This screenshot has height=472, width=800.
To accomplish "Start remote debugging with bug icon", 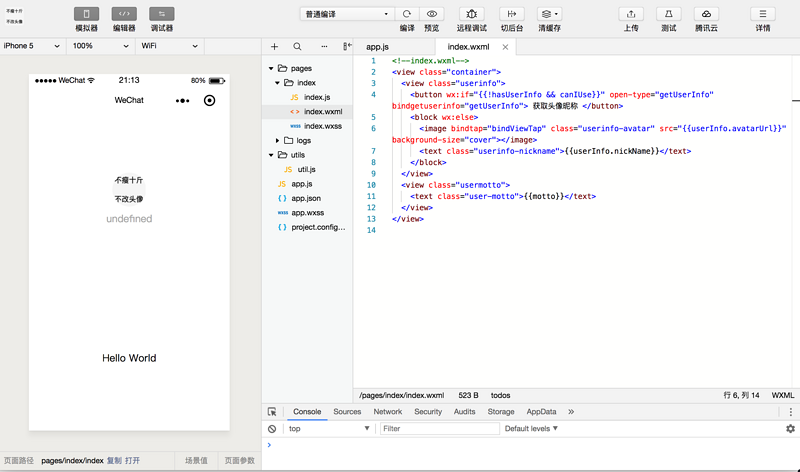I will tap(472, 14).
